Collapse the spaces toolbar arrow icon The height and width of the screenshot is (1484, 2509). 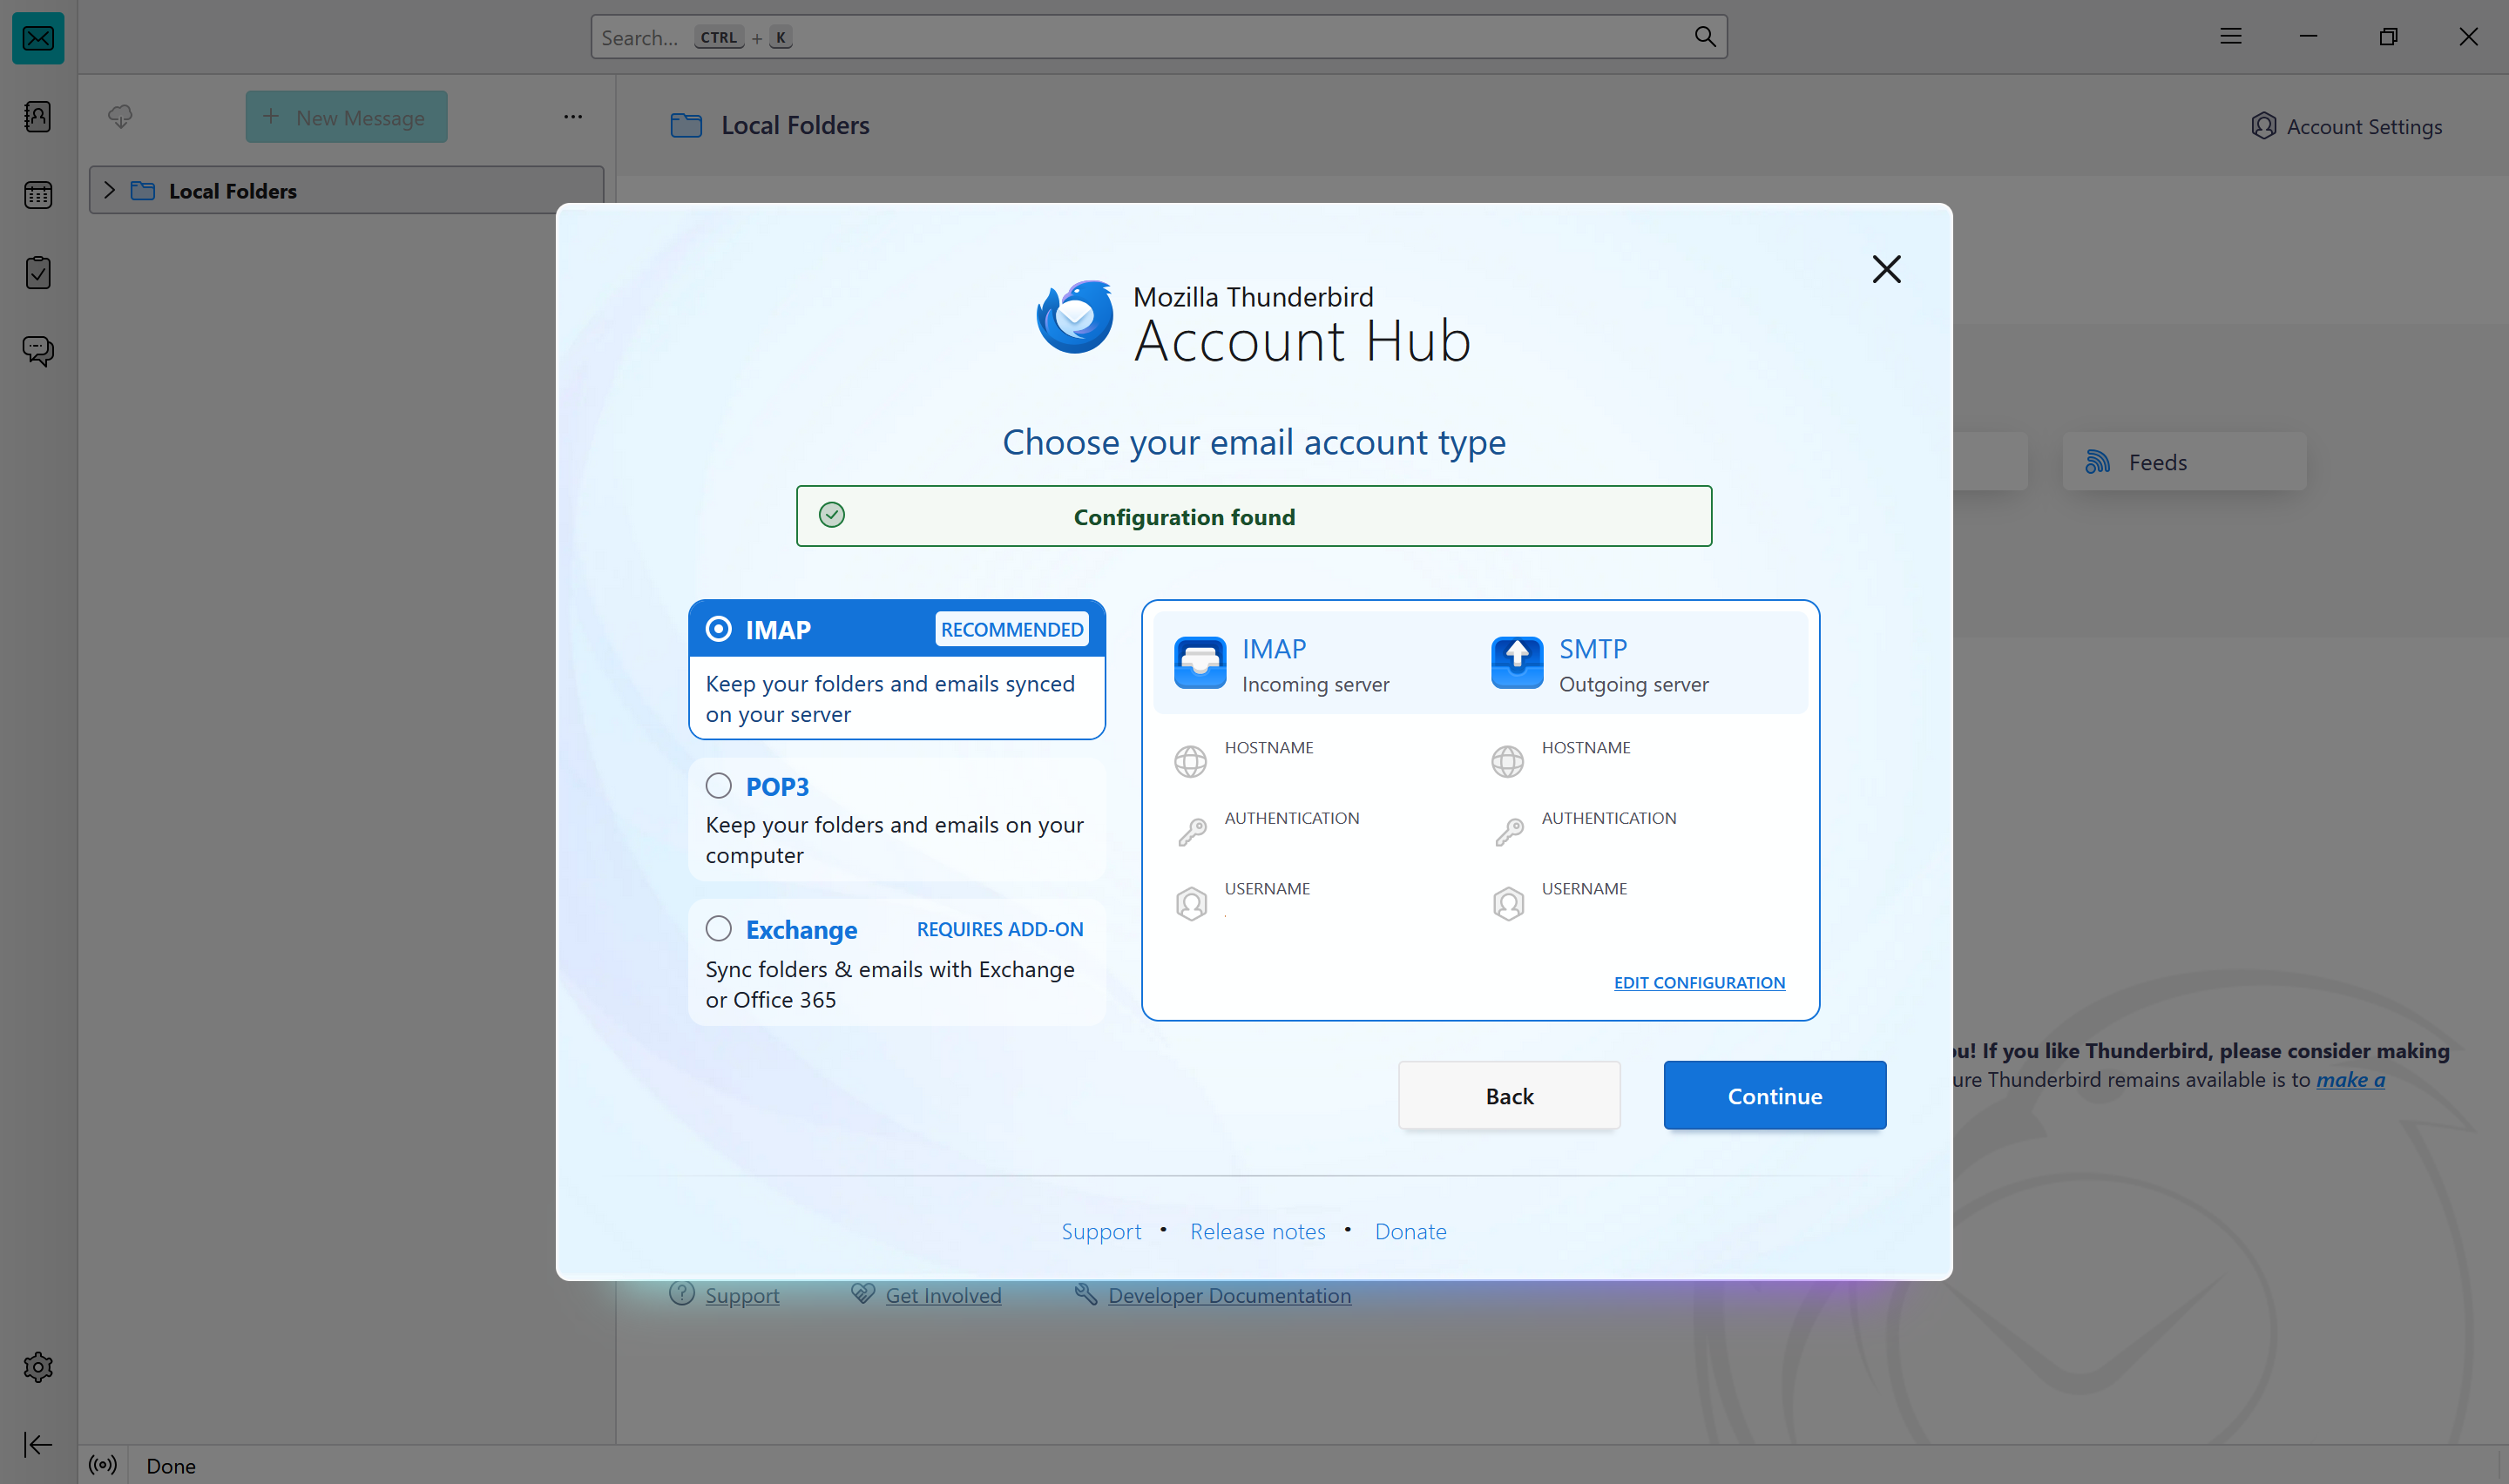click(x=38, y=1444)
